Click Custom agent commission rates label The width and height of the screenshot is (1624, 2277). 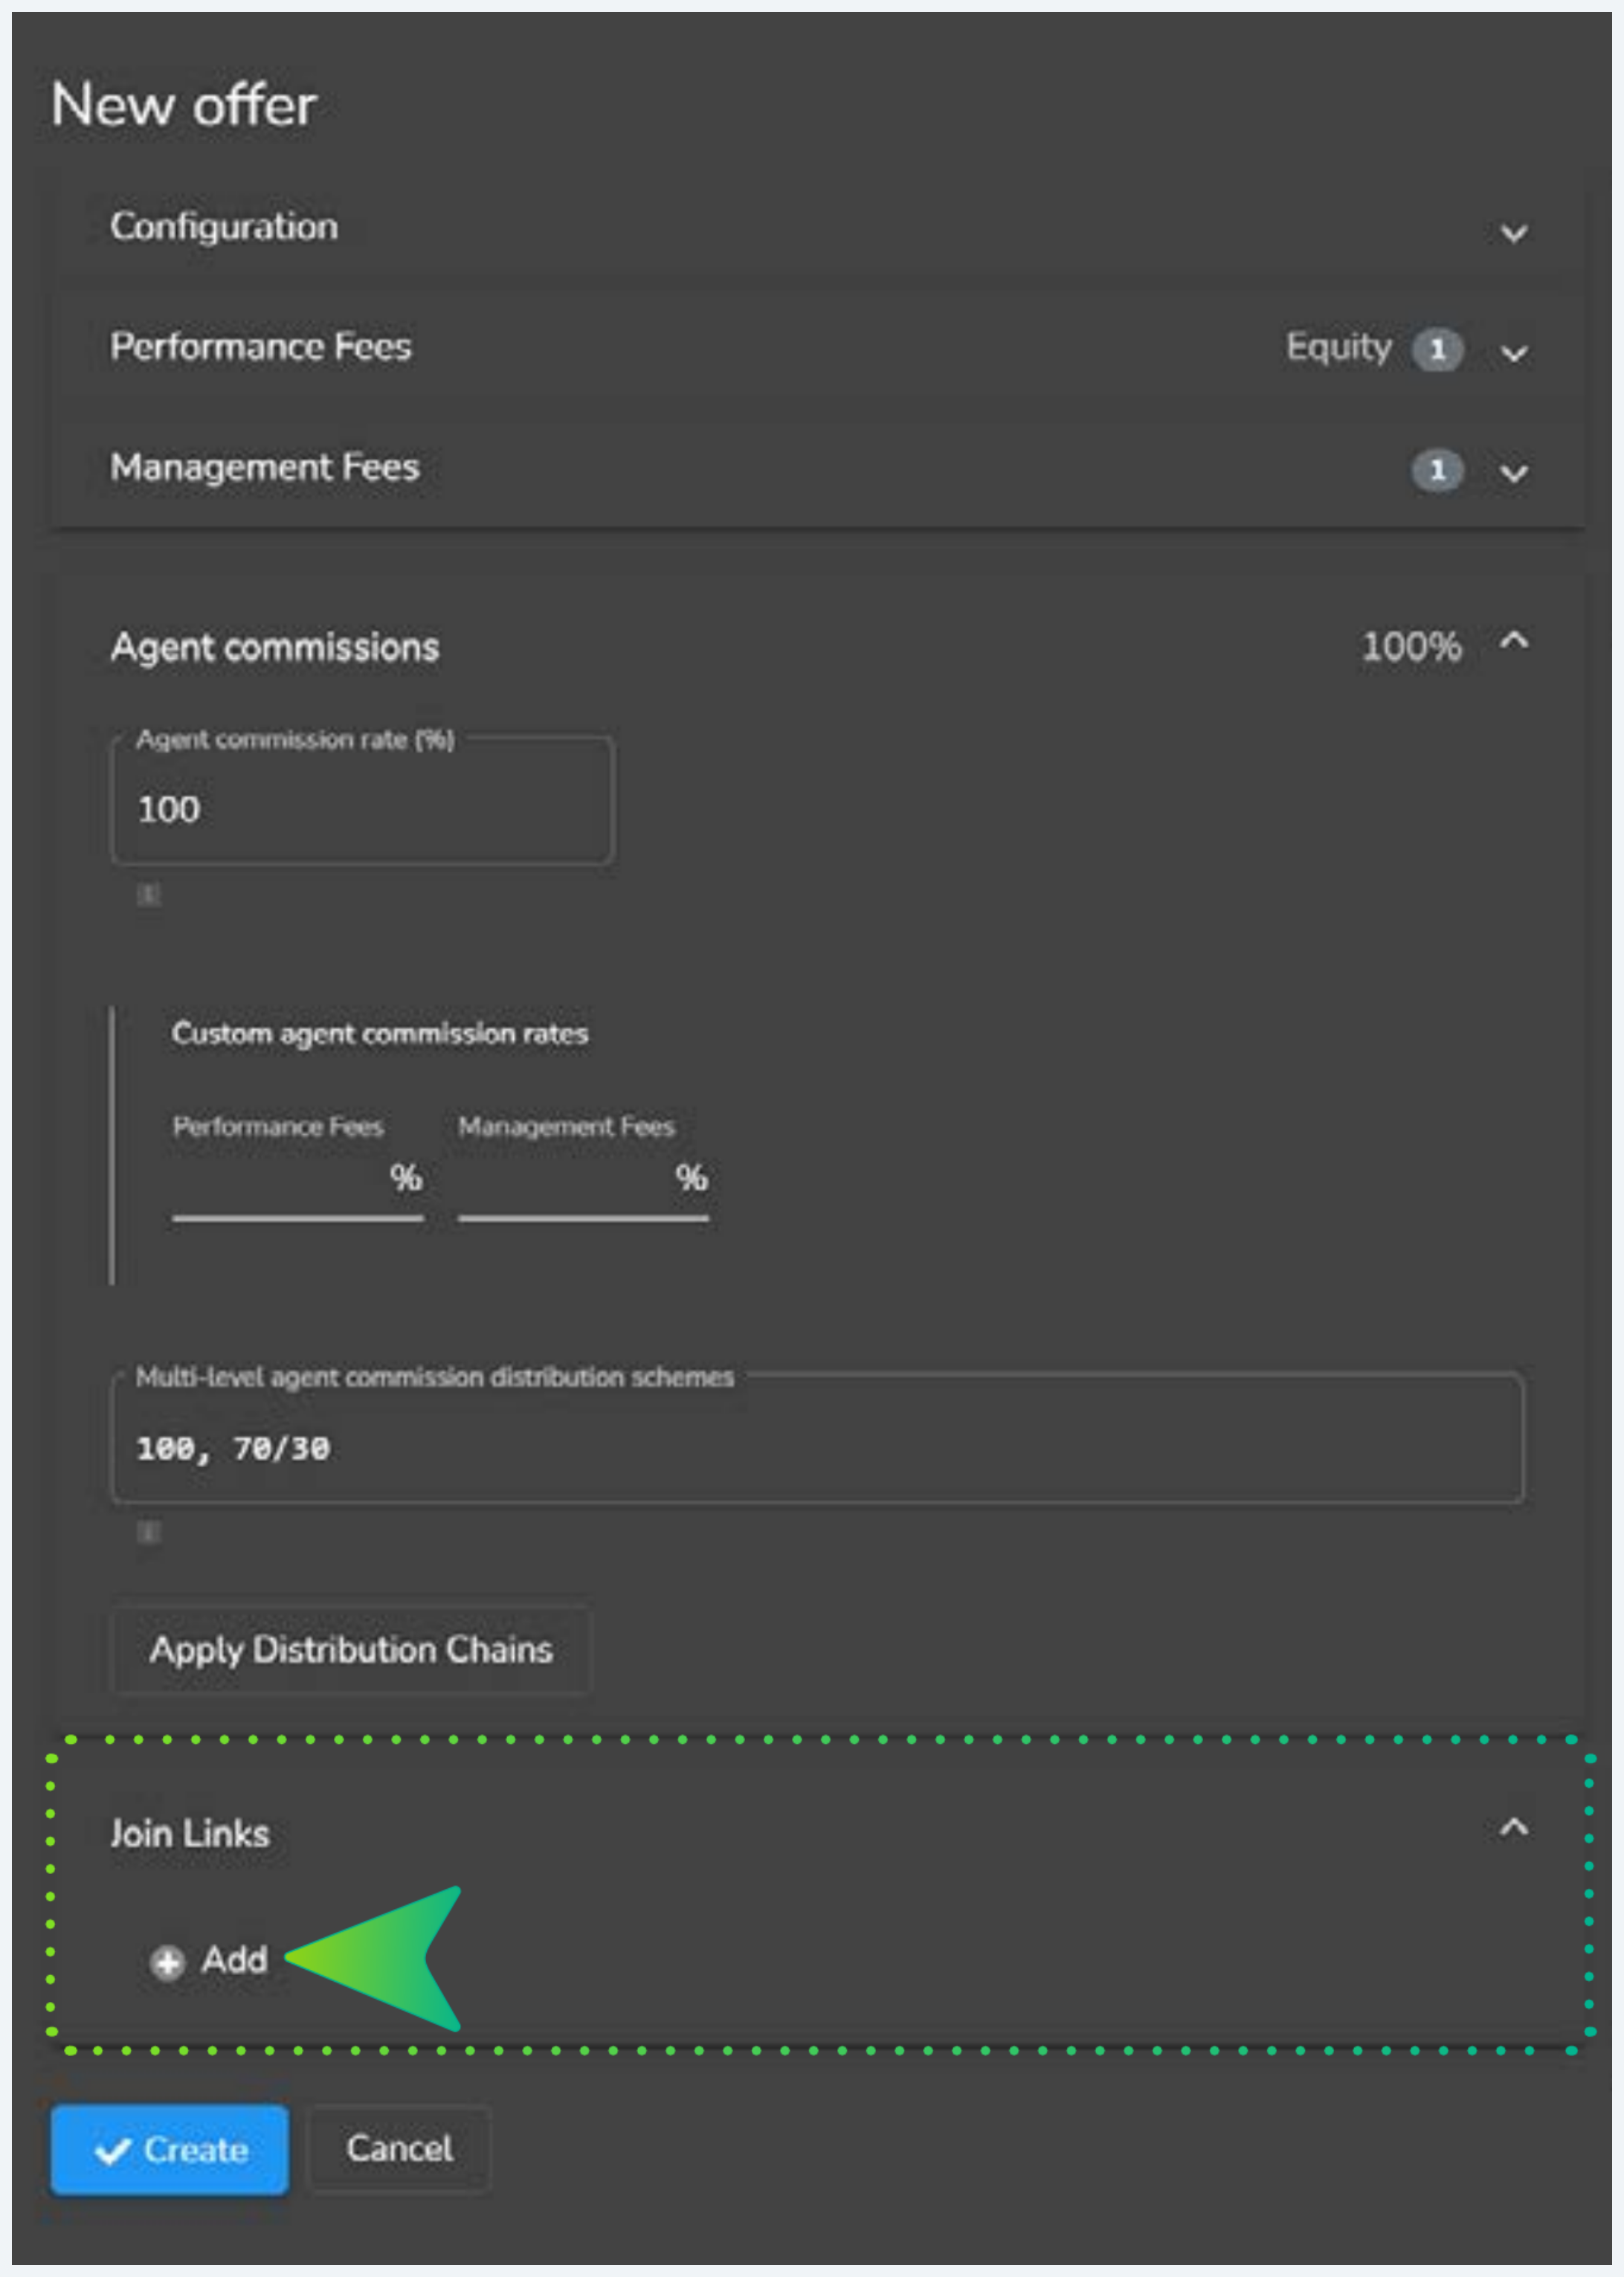(x=380, y=1033)
